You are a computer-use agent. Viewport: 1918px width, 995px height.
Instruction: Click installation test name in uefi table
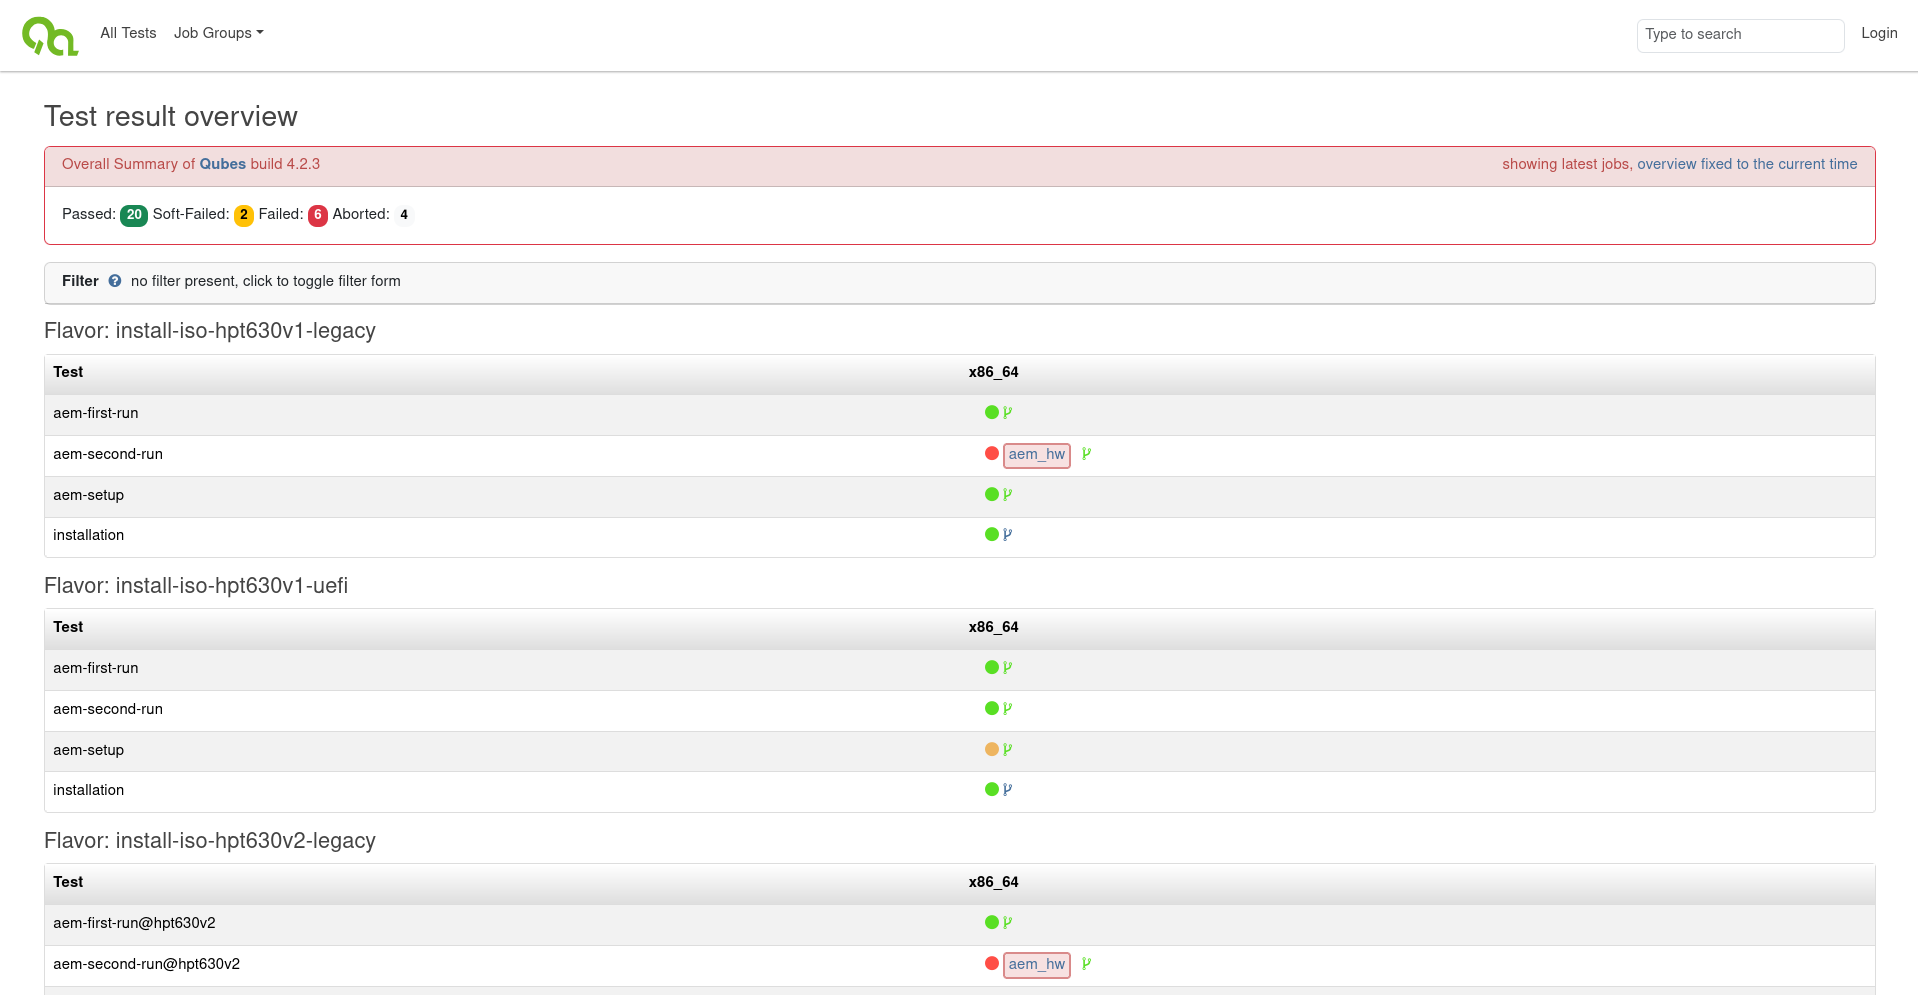tap(89, 790)
